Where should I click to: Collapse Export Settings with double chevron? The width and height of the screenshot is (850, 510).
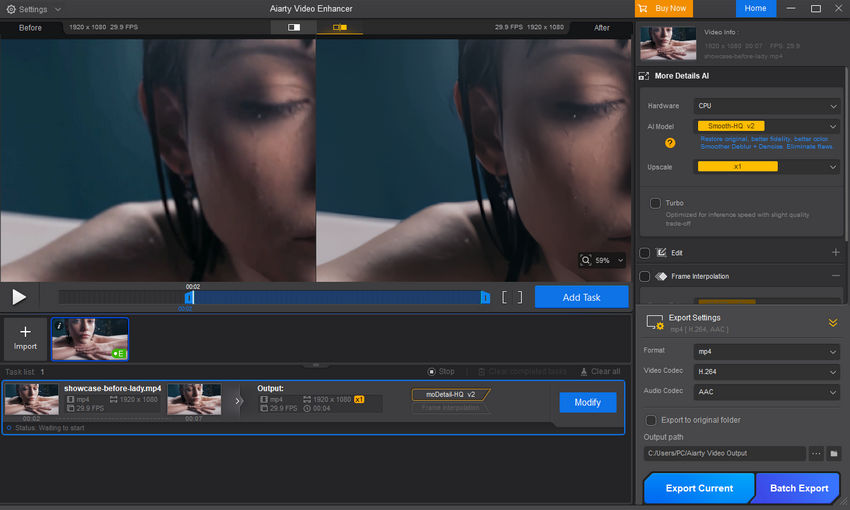[x=833, y=322]
